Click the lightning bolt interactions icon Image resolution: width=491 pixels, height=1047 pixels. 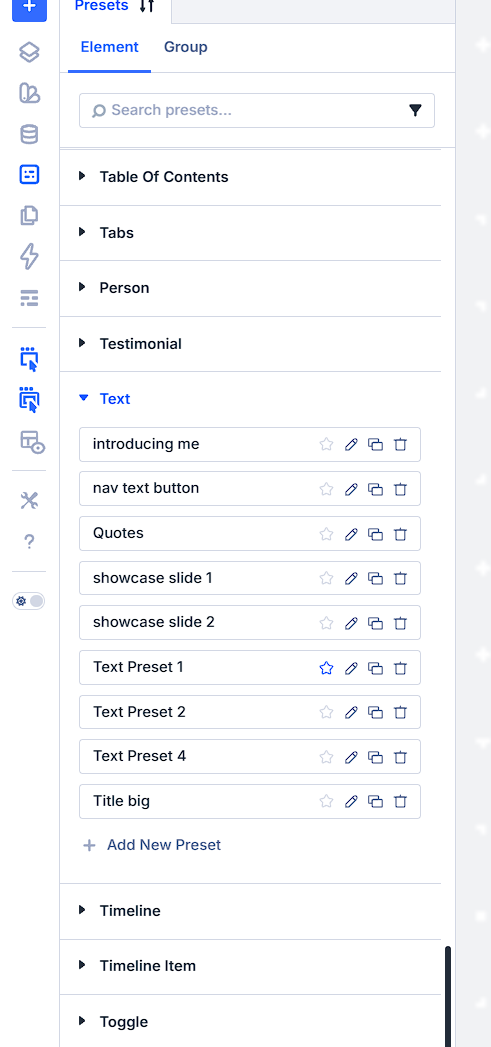29,256
